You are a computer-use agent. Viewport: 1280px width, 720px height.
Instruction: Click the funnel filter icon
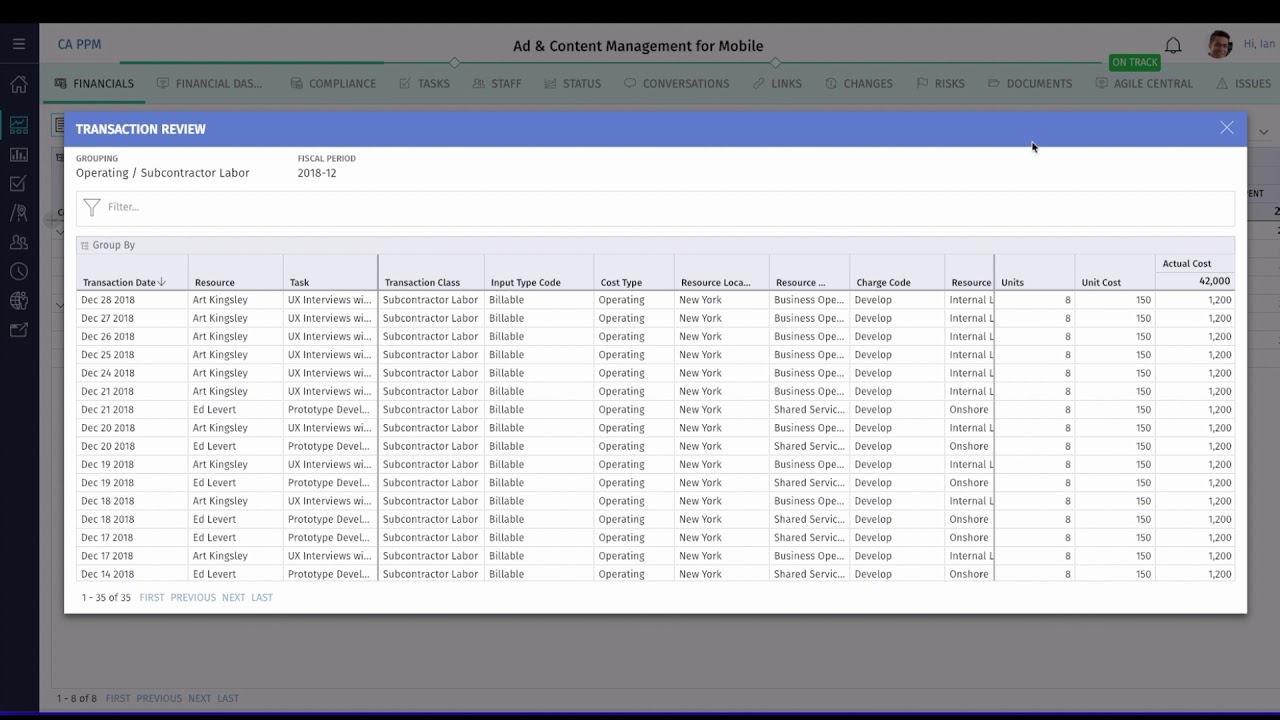(x=92, y=207)
